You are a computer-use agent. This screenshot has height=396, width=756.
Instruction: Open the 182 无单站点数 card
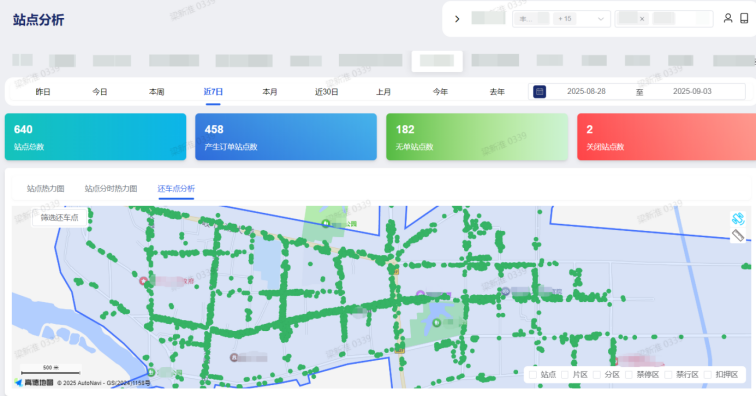click(x=477, y=137)
